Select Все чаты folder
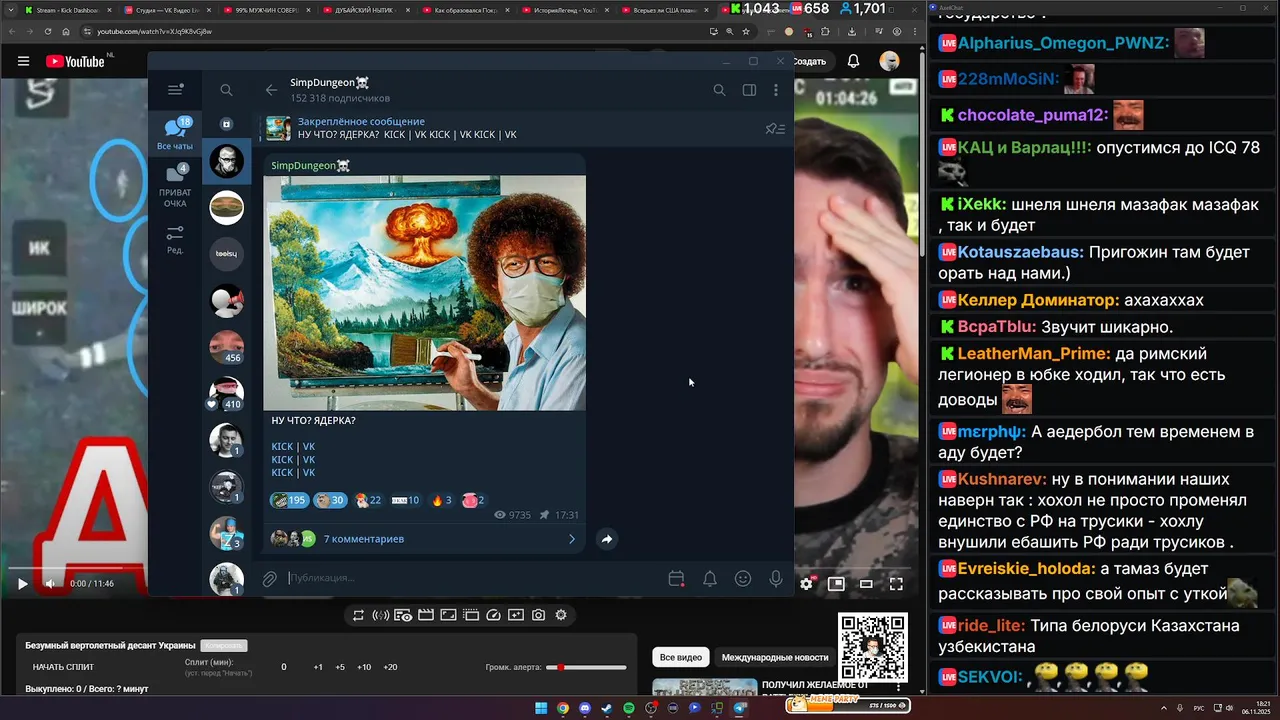 pos(175,134)
